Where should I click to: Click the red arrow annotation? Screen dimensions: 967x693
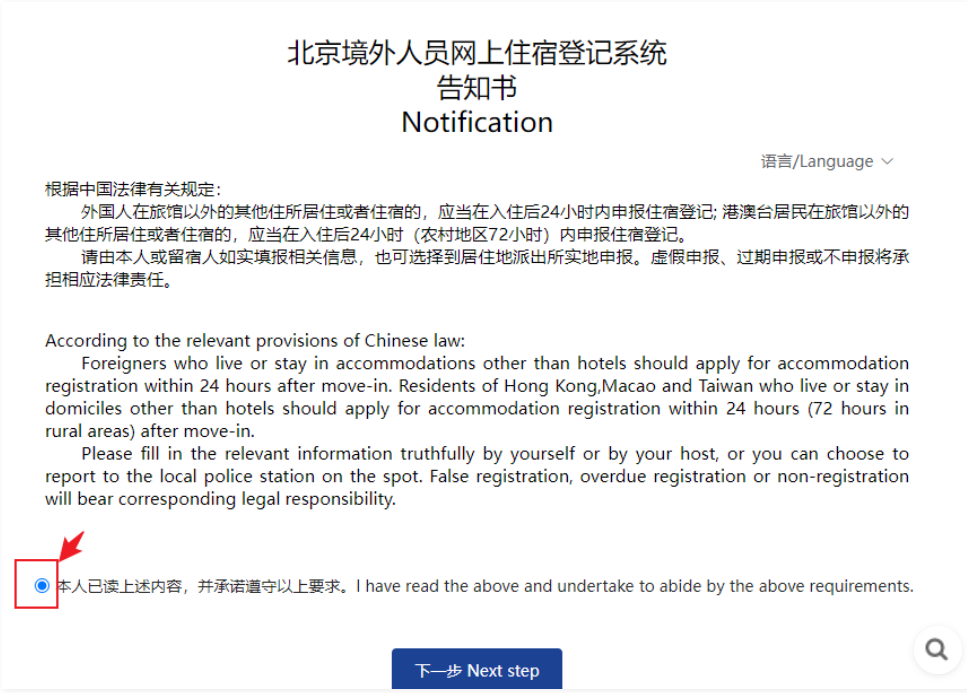[72, 546]
